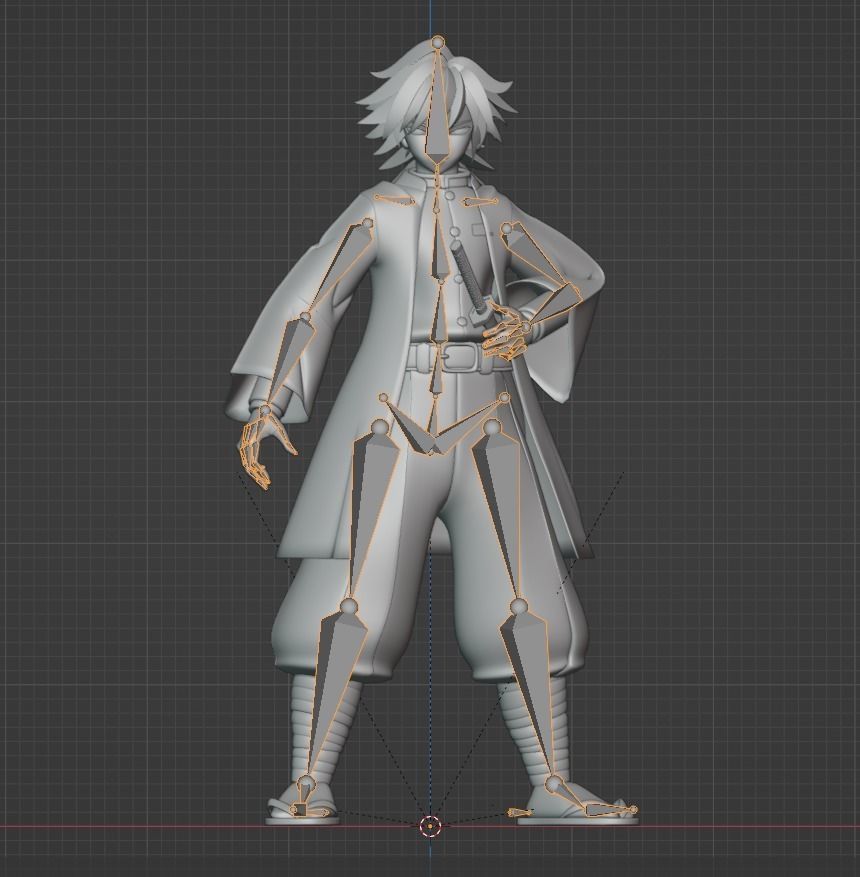Select the screen-right toe bone at sandal tip
Image resolution: width=860 pixels, height=877 pixels.
[x=609, y=809]
